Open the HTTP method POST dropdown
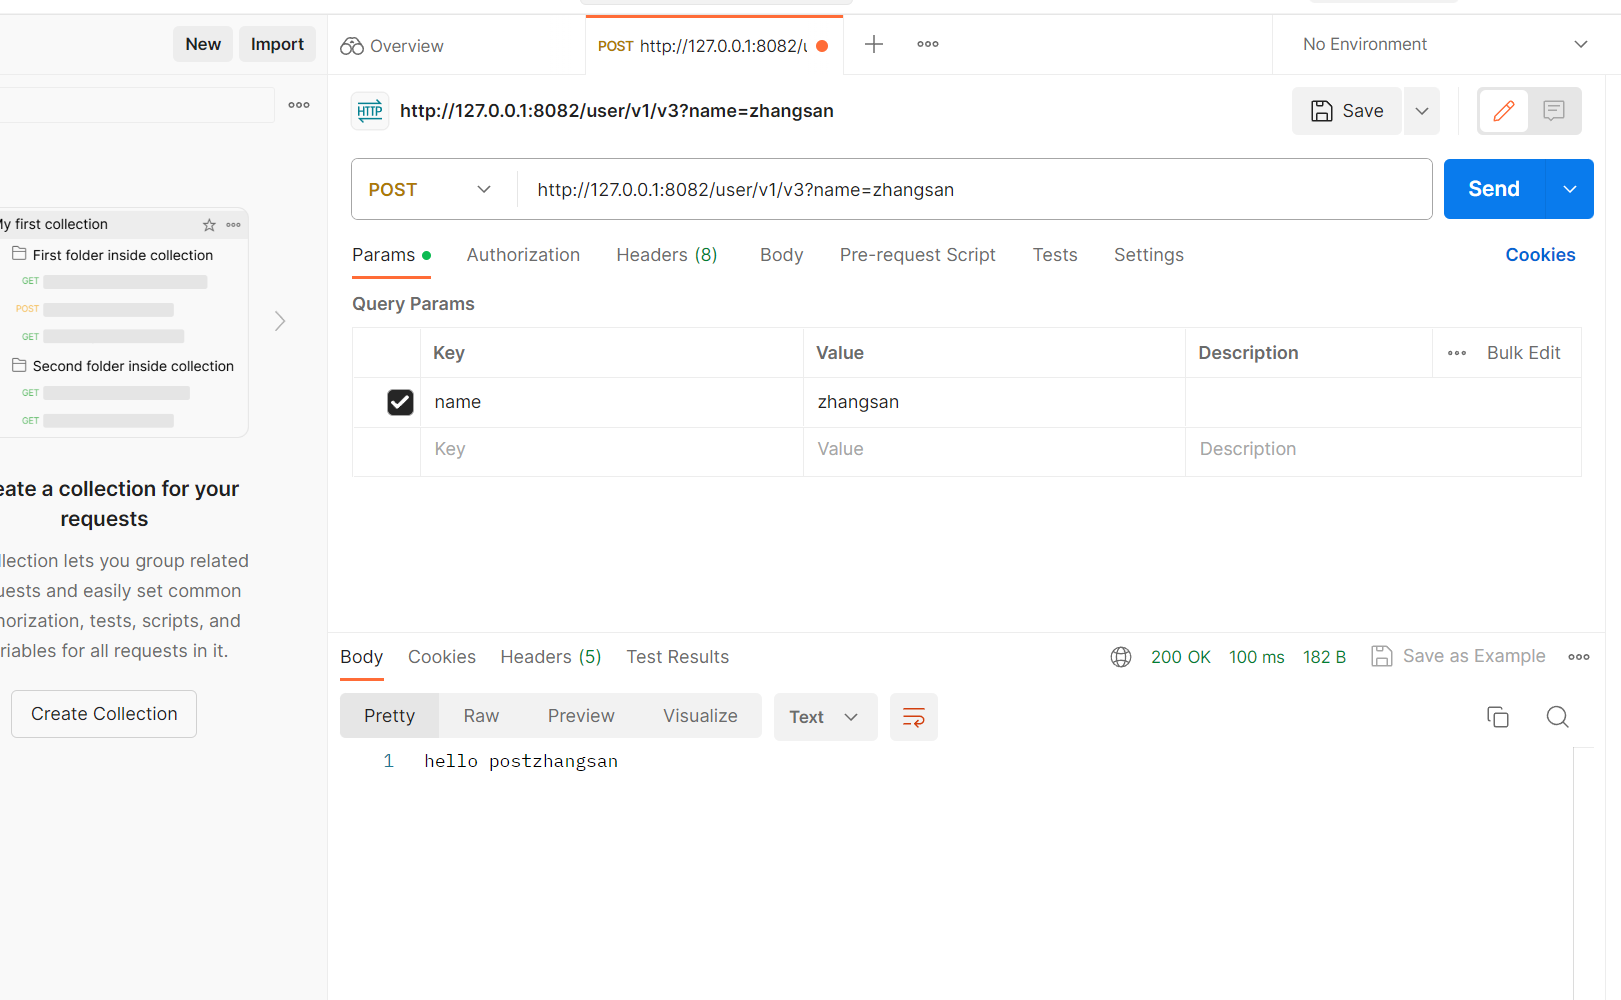1621x1000 pixels. pyautogui.click(x=430, y=190)
